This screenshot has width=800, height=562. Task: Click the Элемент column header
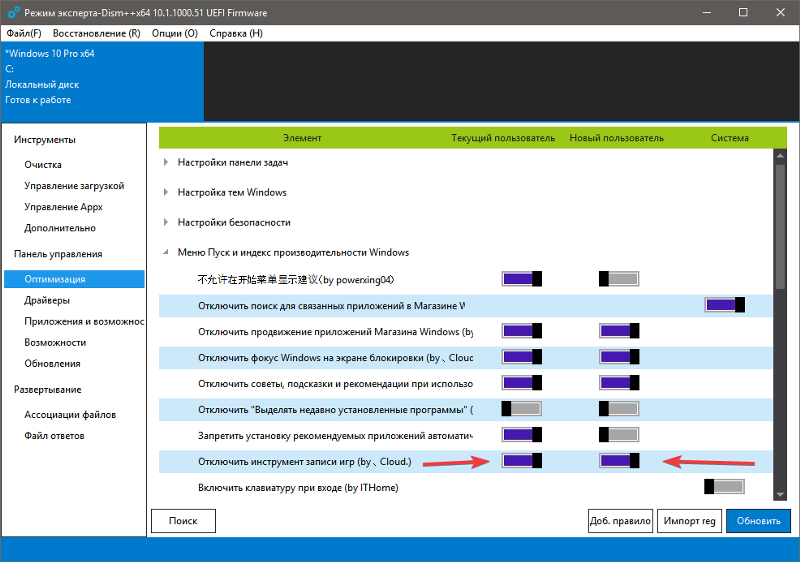[302, 138]
